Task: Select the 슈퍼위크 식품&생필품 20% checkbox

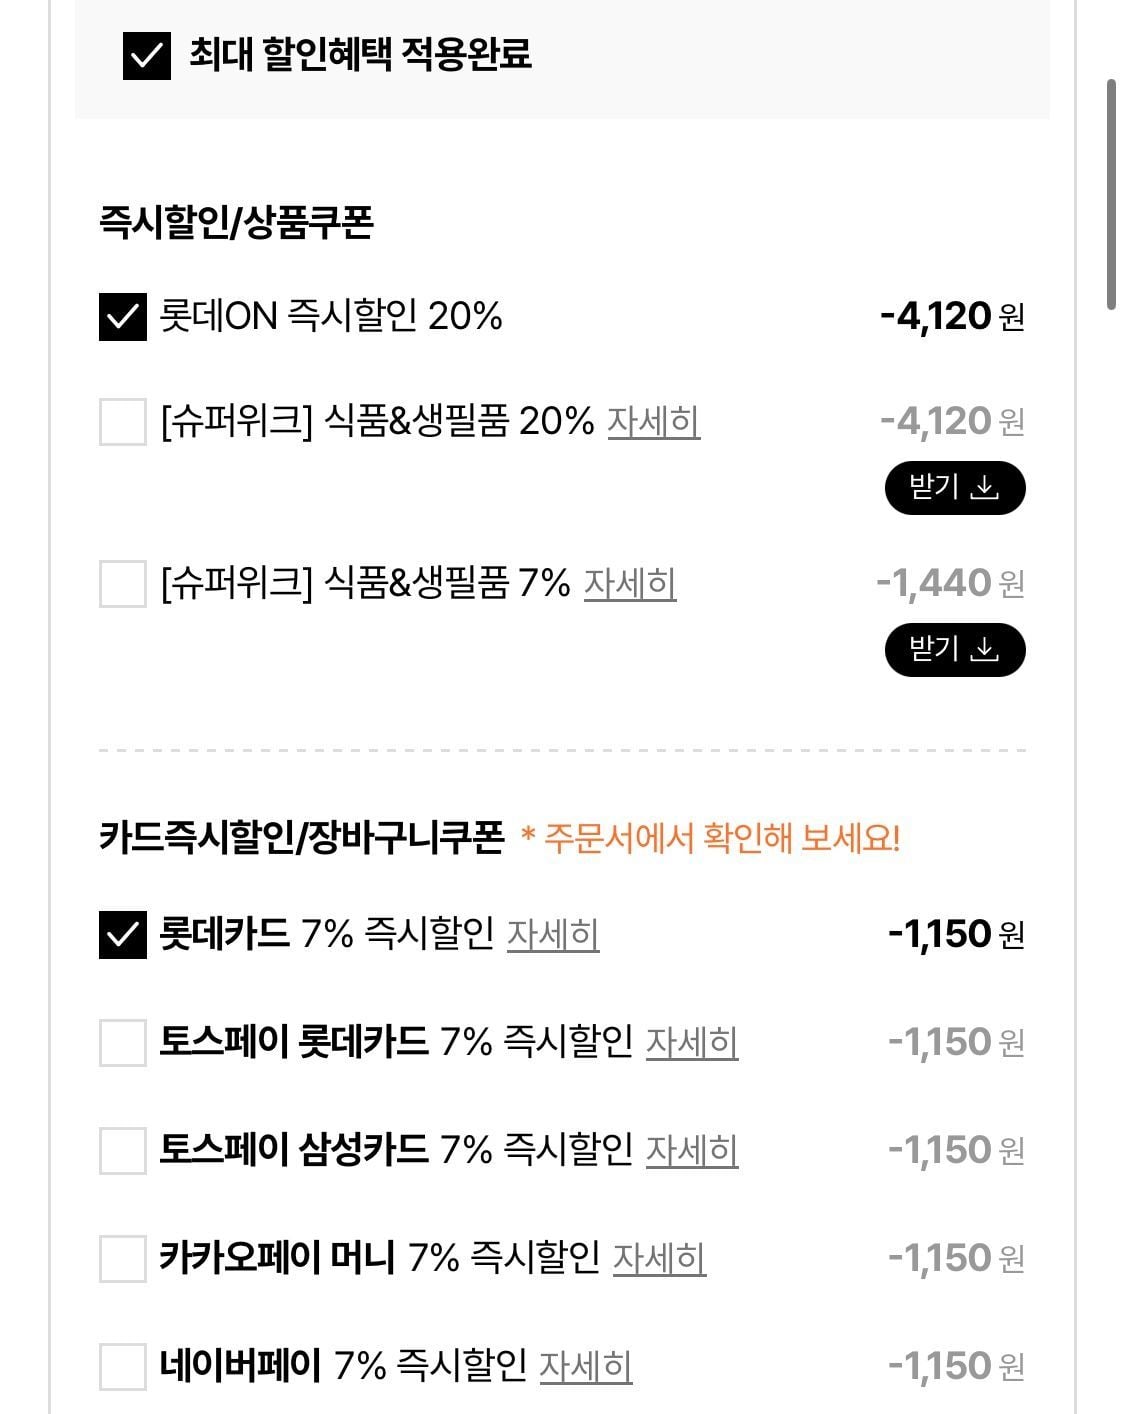Action: pos(123,421)
